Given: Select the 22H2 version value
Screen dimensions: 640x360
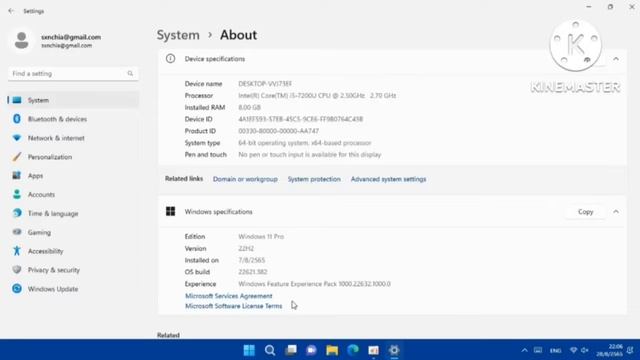Looking at the screenshot, I should click(246, 248).
